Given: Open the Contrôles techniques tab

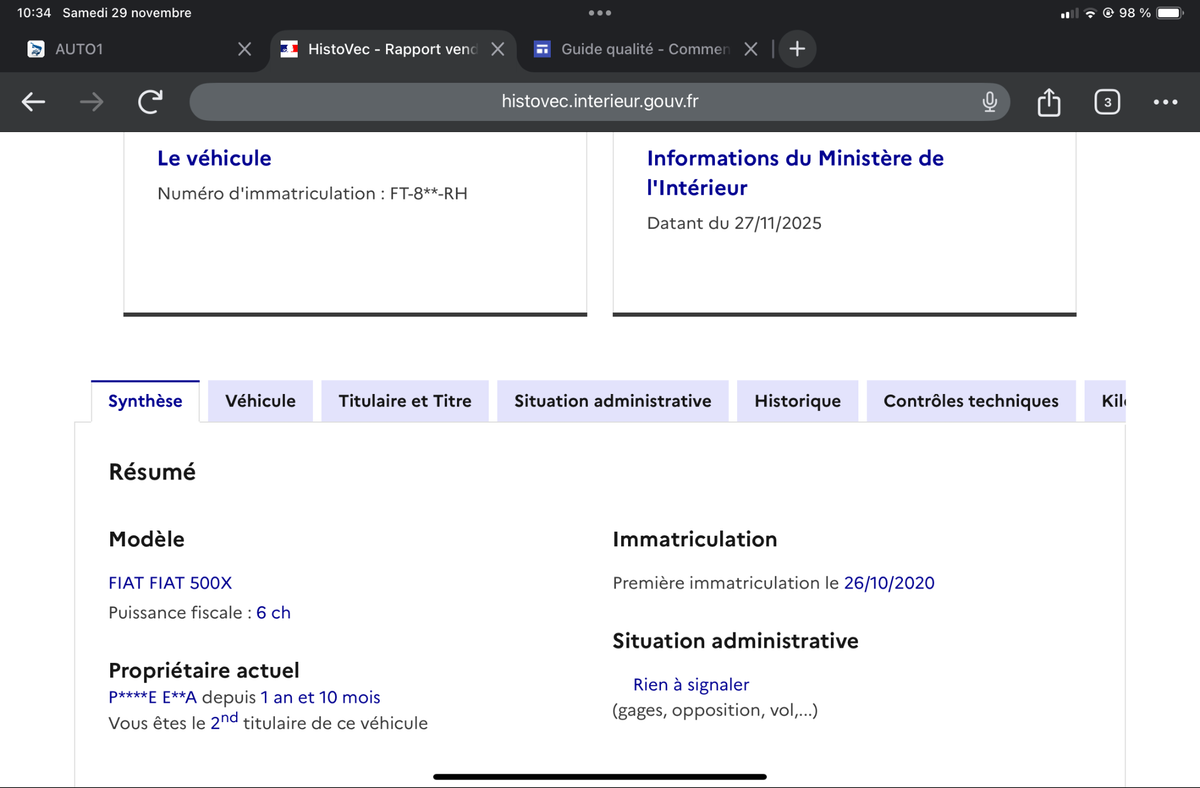Looking at the screenshot, I should click(971, 401).
